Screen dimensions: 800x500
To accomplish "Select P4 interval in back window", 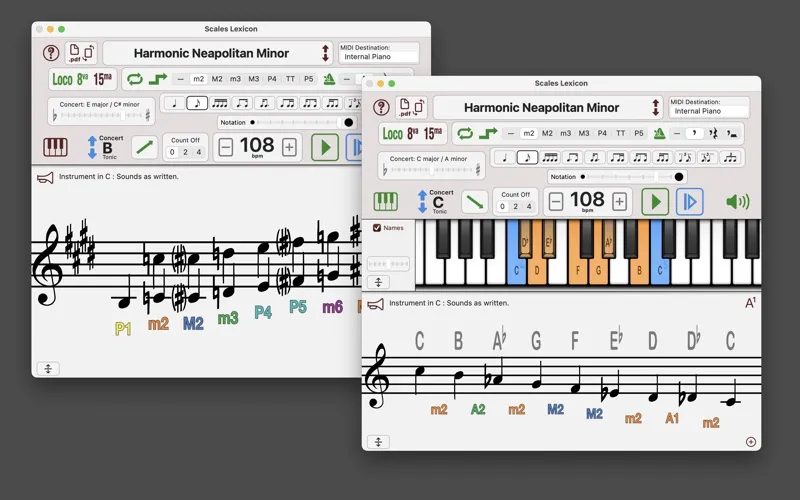I will click(272, 79).
